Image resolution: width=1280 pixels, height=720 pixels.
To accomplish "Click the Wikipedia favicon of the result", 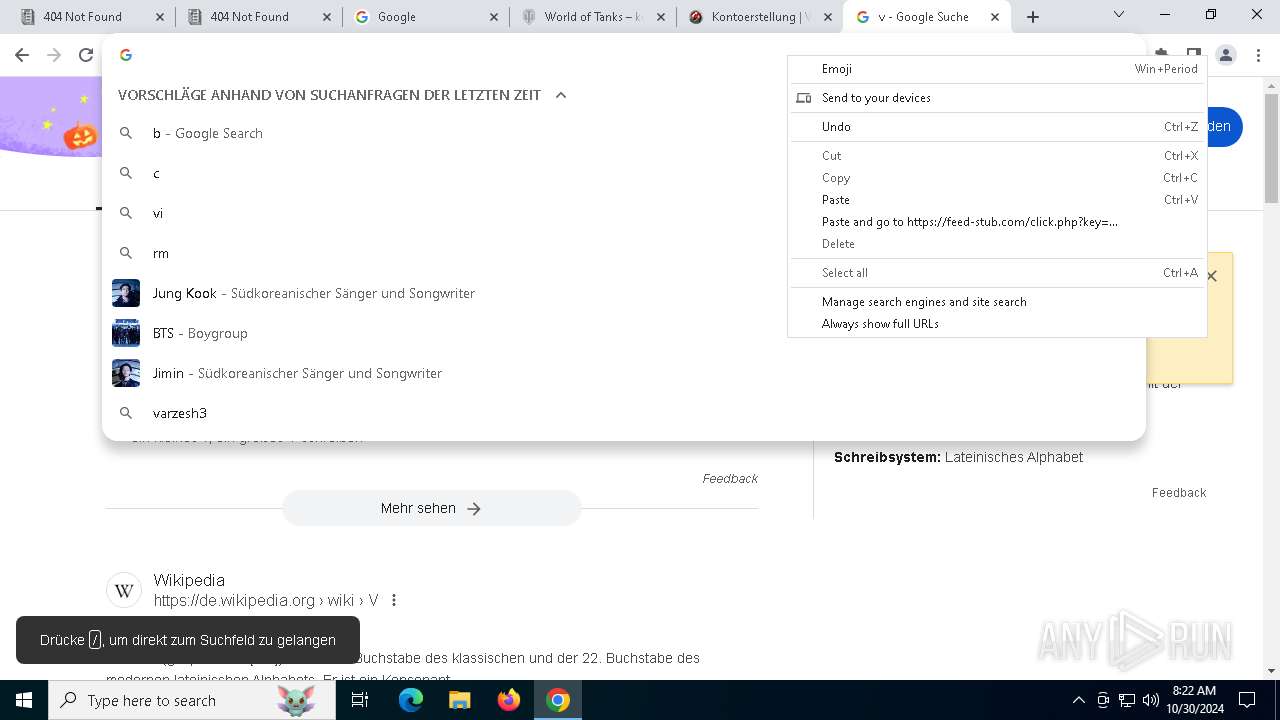I will pyautogui.click(x=124, y=591).
